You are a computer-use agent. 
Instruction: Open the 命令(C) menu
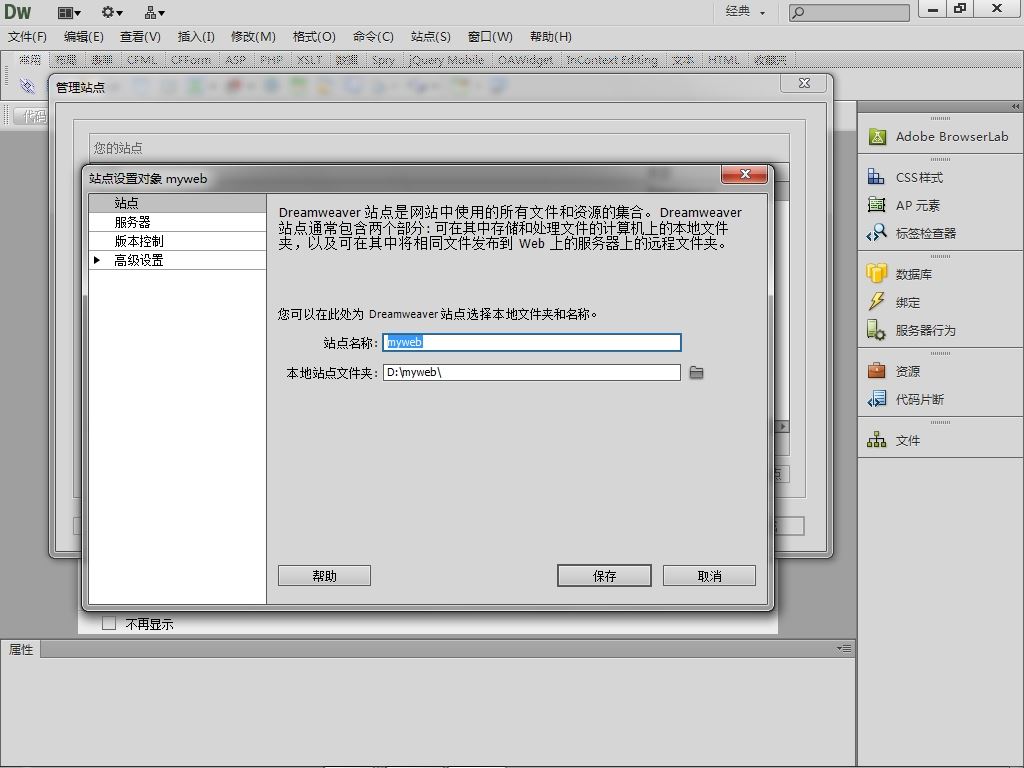tap(373, 37)
